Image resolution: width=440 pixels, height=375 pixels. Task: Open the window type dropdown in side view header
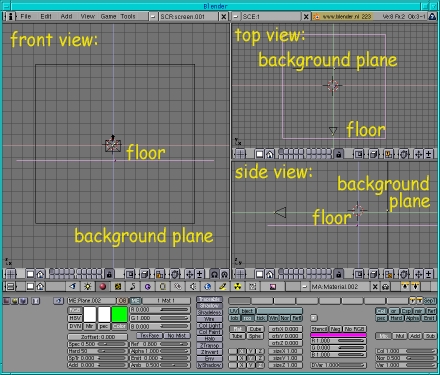point(240,274)
